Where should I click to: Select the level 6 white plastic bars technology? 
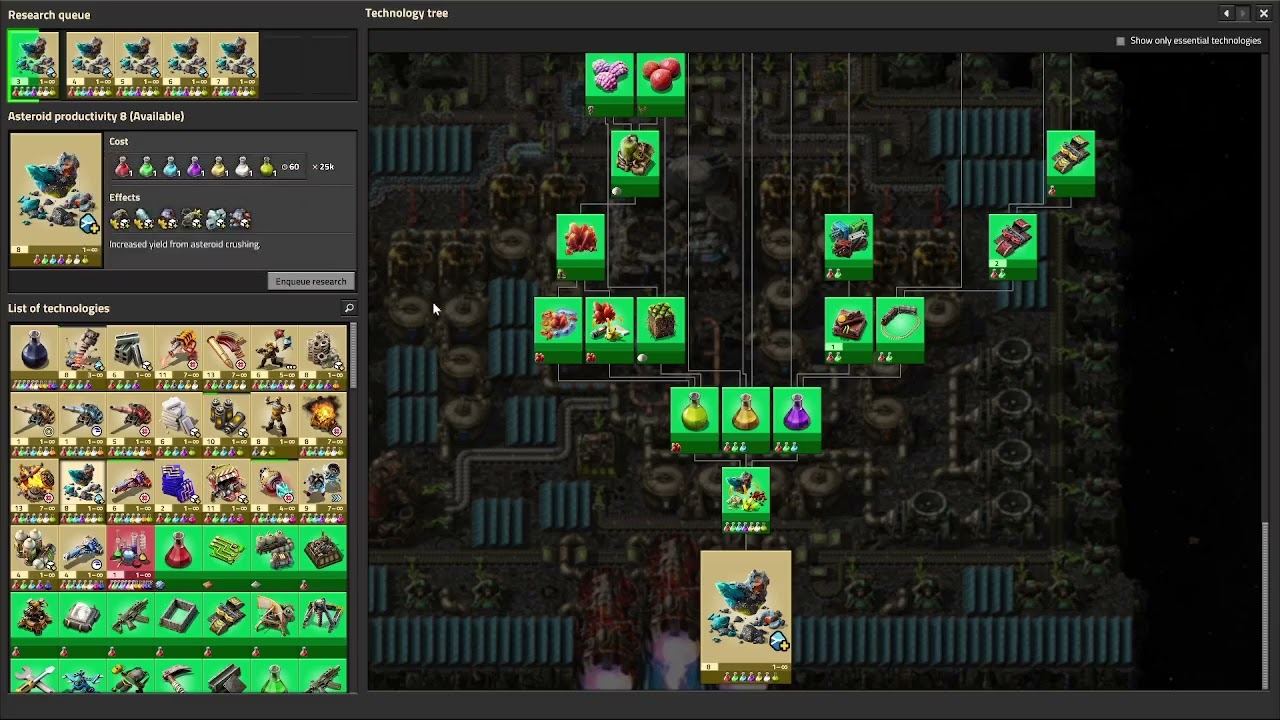point(178,424)
